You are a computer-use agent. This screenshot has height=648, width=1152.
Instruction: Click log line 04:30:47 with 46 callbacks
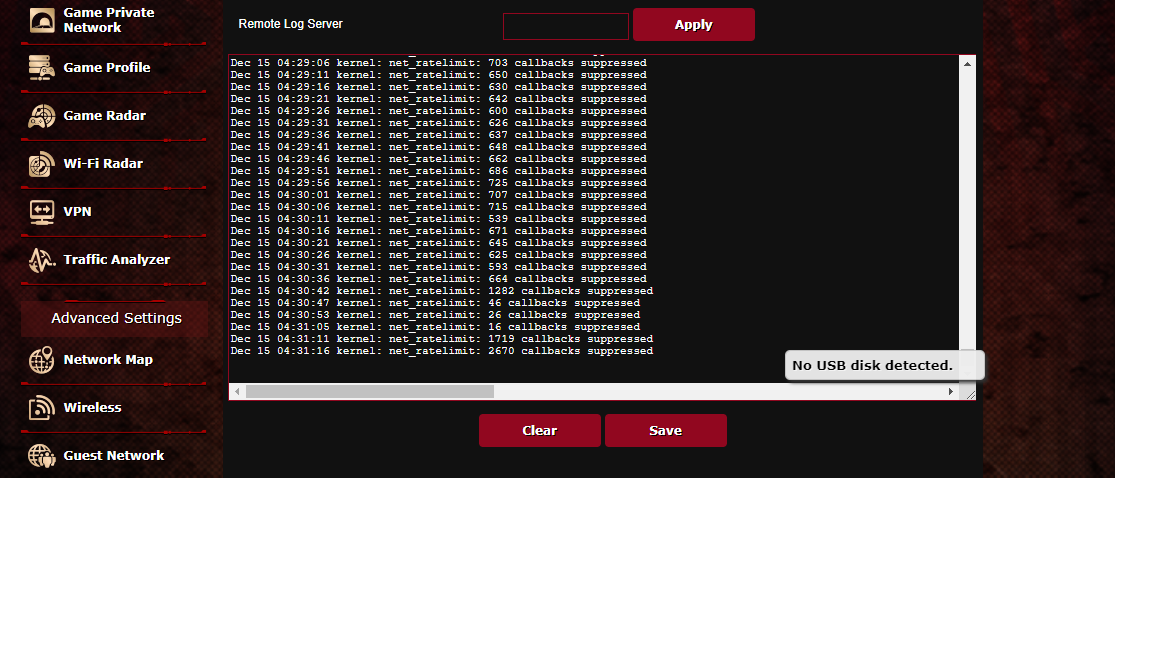coord(435,303)
